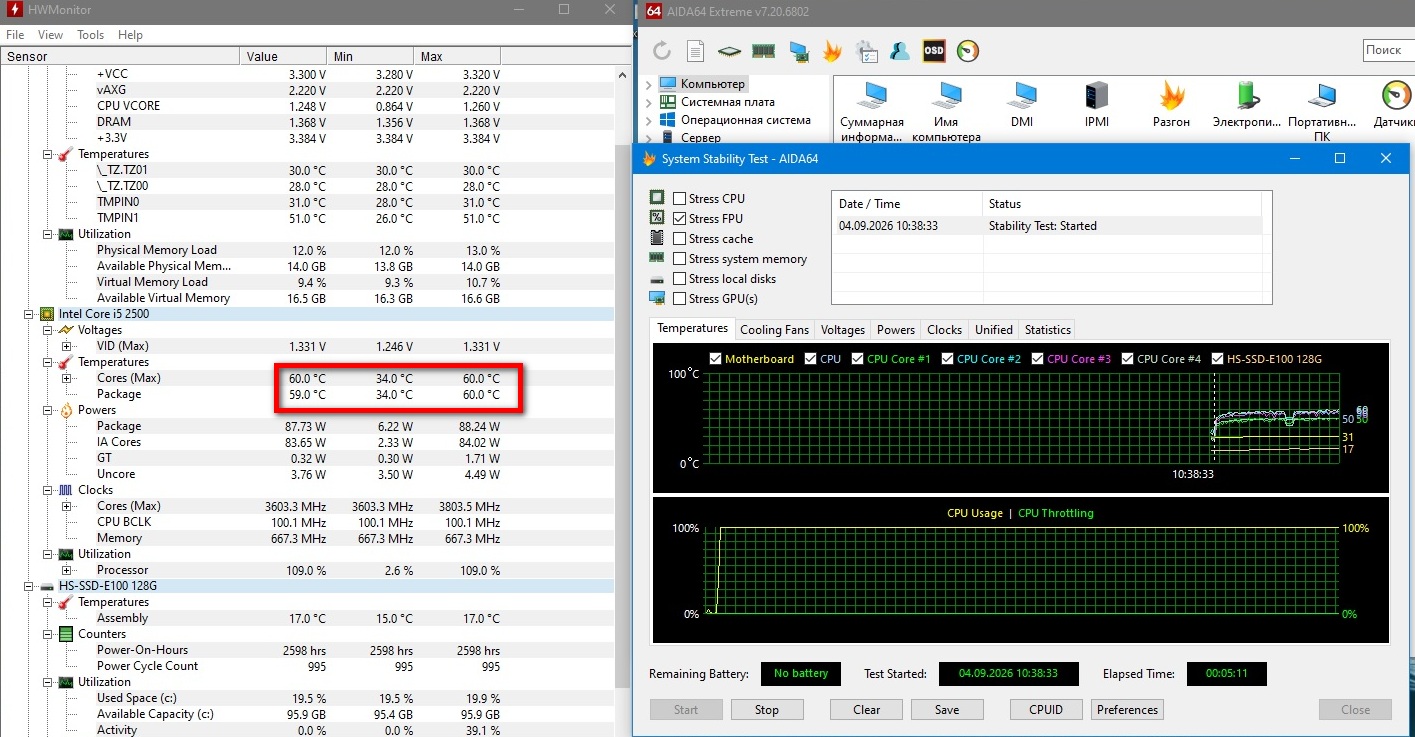This screenshot has height=737, width=1415.
Task: Uncheck the Stress FPU checkbox
Action: pyautogui.click(x=680, y=219)
